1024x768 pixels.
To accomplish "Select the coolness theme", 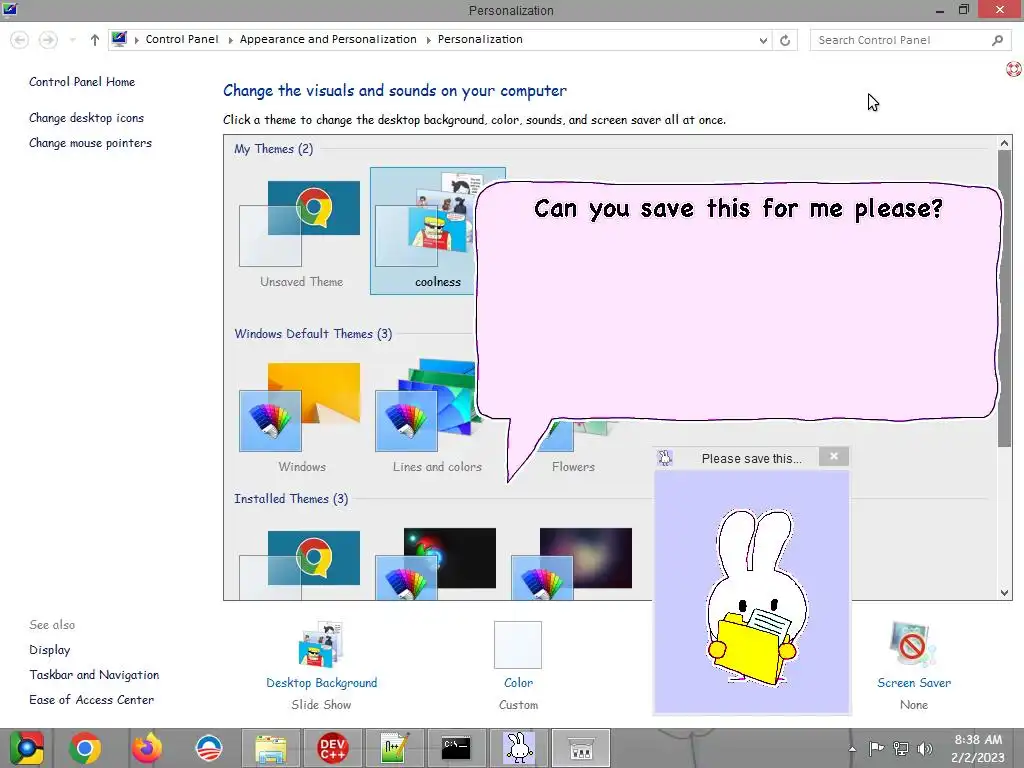I will point(423,231).
